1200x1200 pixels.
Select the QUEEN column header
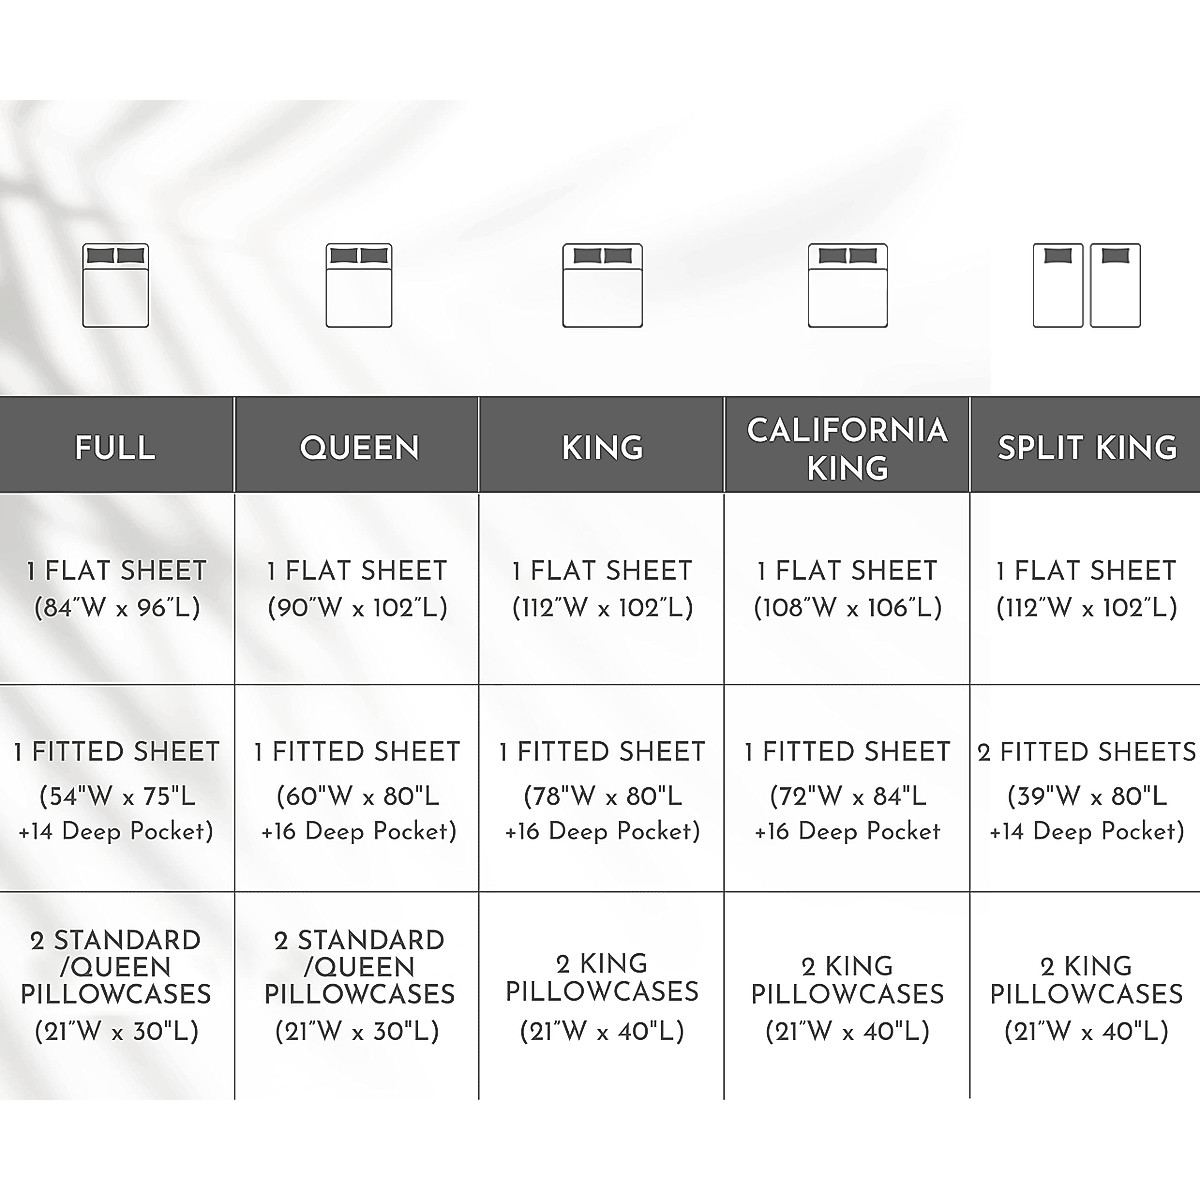(x=359, y=446)
